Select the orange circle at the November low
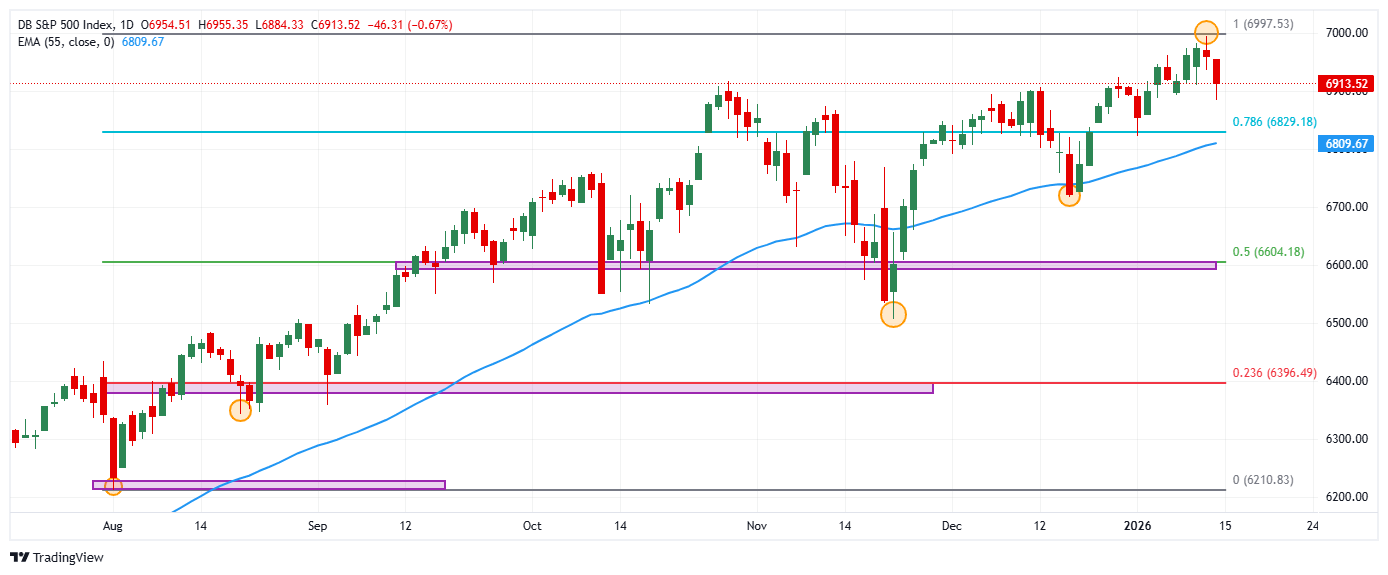 click(893, 314)
